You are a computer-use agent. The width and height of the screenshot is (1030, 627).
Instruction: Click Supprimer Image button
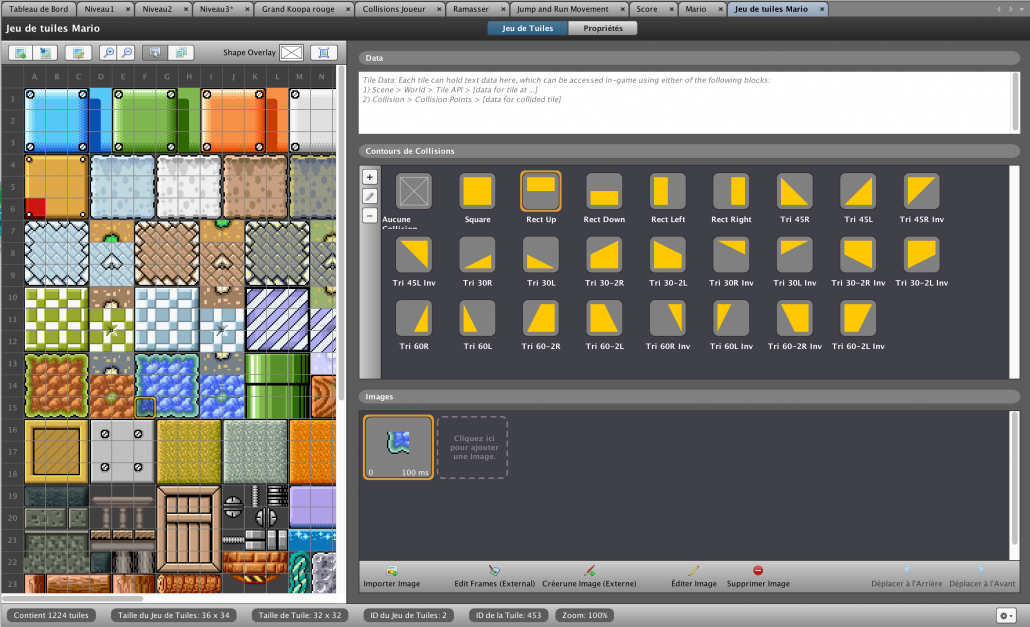click(758, 577)
